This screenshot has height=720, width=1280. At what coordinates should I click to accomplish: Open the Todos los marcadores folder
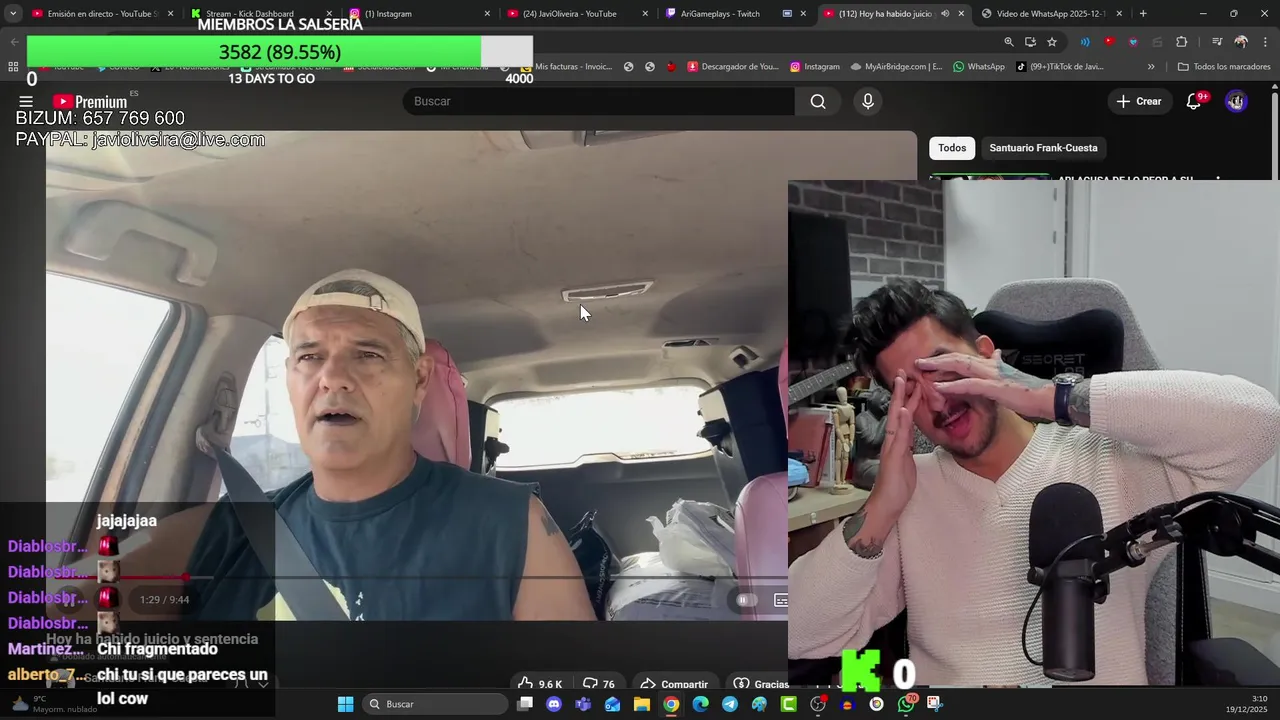tap(1224, 67)
